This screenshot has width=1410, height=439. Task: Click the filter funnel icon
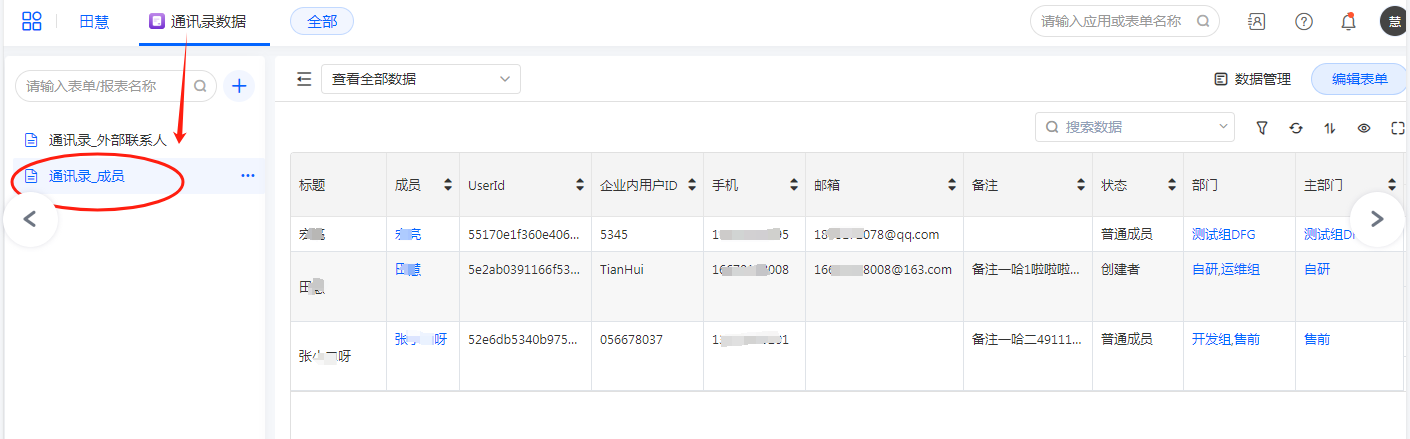click(x=1262, y=128)
